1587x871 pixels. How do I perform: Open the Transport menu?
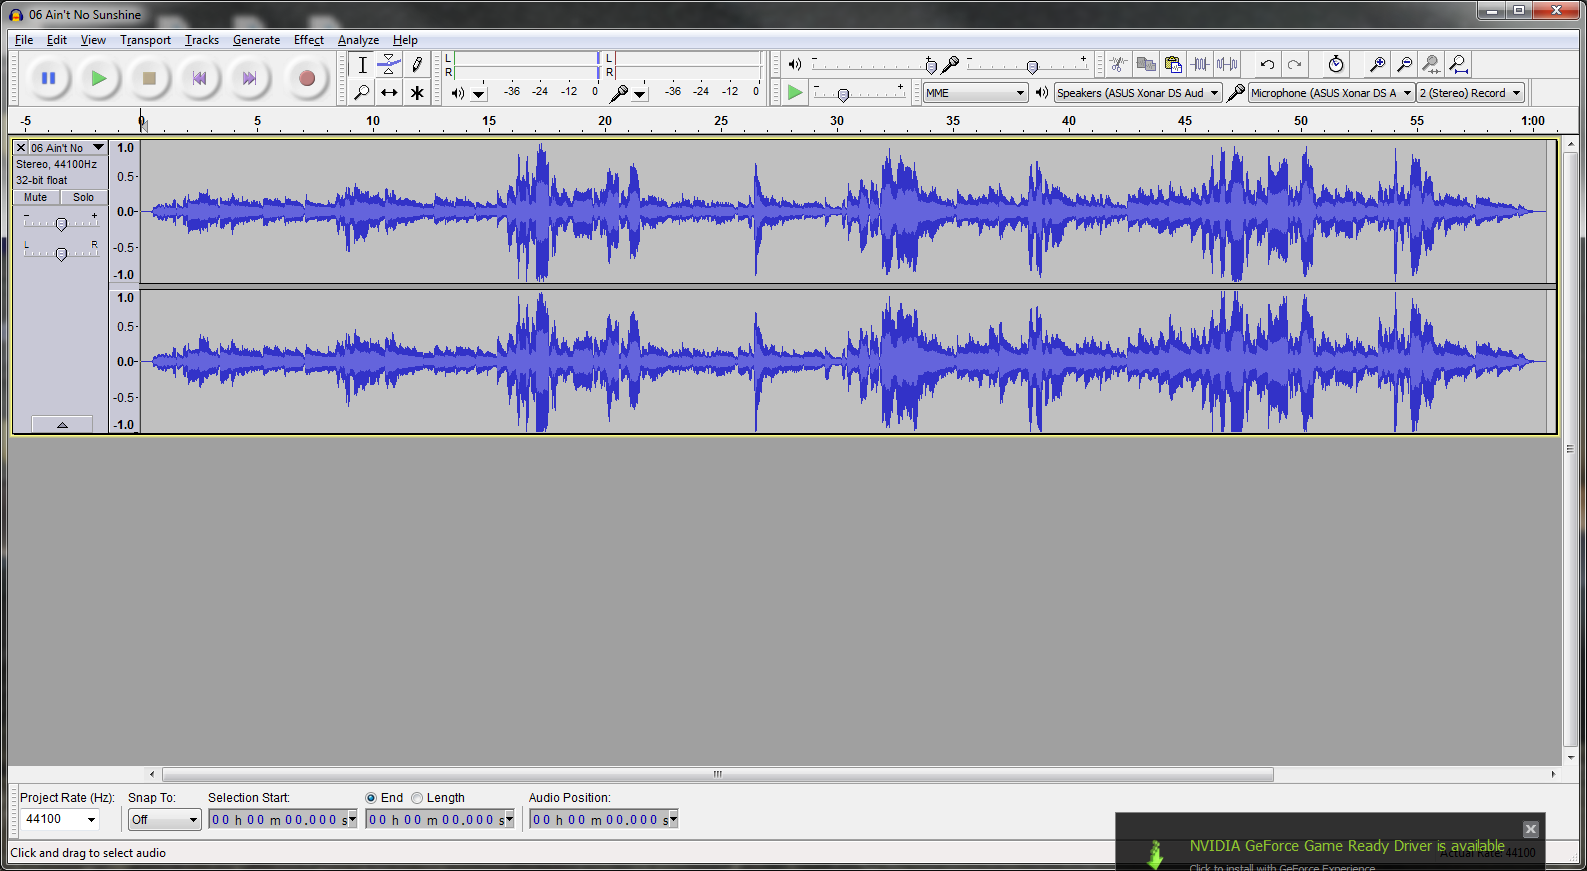coord(145,40)
